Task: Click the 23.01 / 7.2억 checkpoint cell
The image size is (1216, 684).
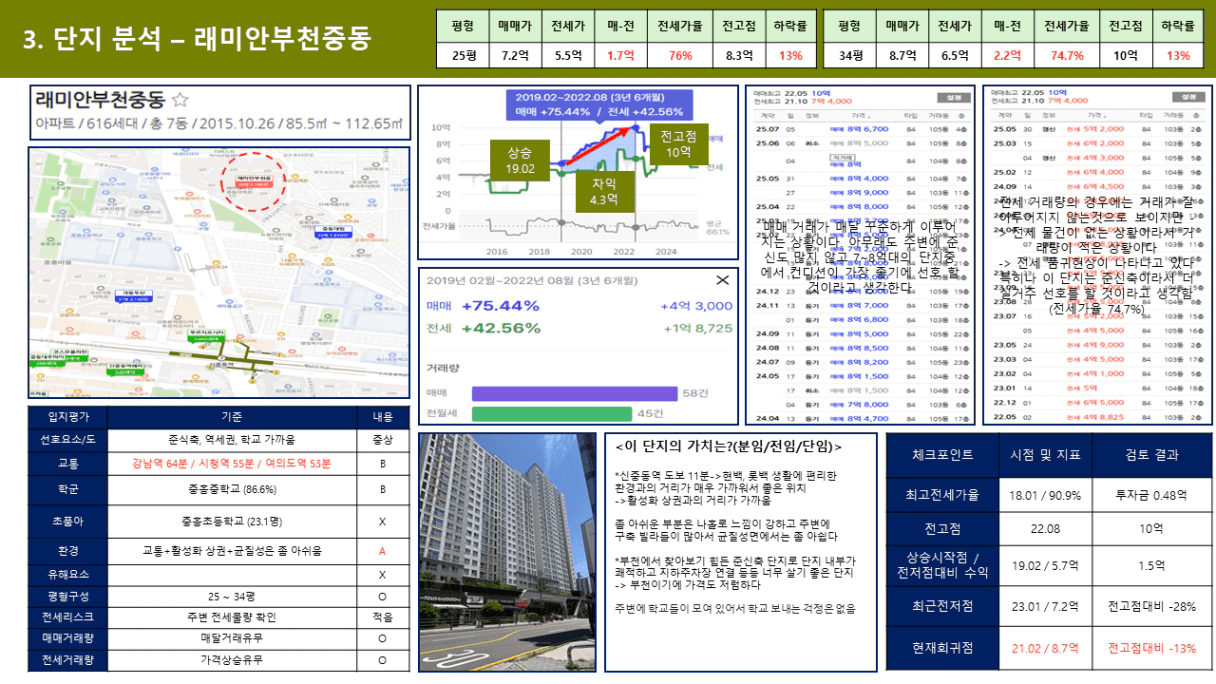Action: pos(1043,606)
